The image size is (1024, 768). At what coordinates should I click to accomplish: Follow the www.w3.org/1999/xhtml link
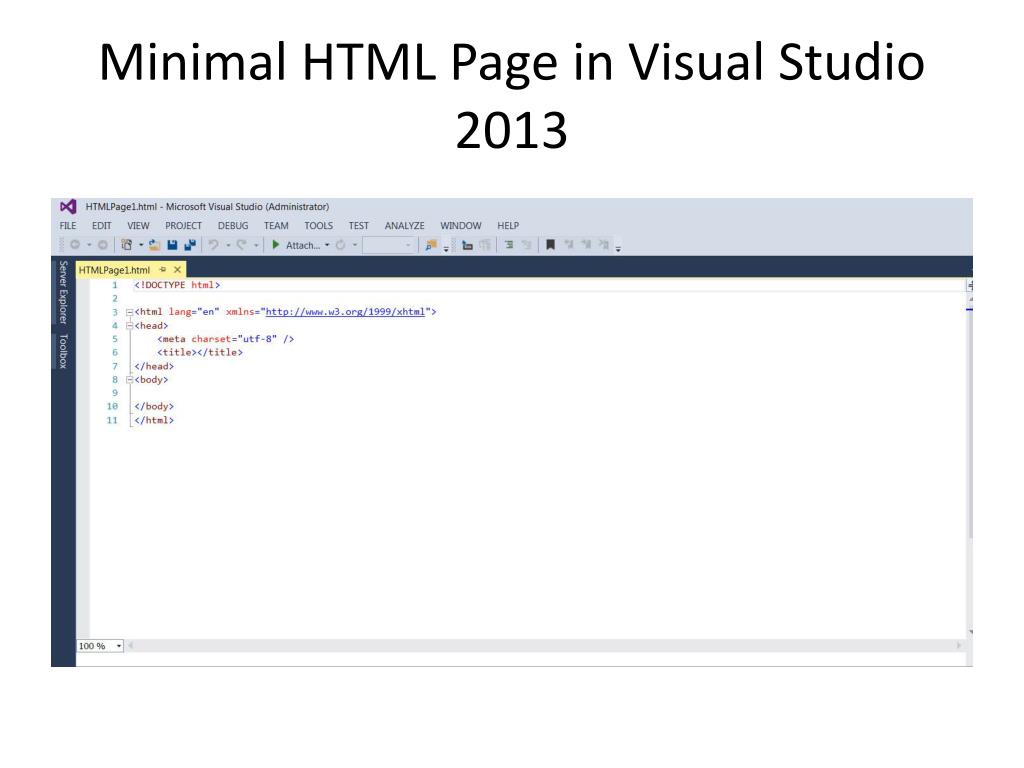[x=345, y=312]
